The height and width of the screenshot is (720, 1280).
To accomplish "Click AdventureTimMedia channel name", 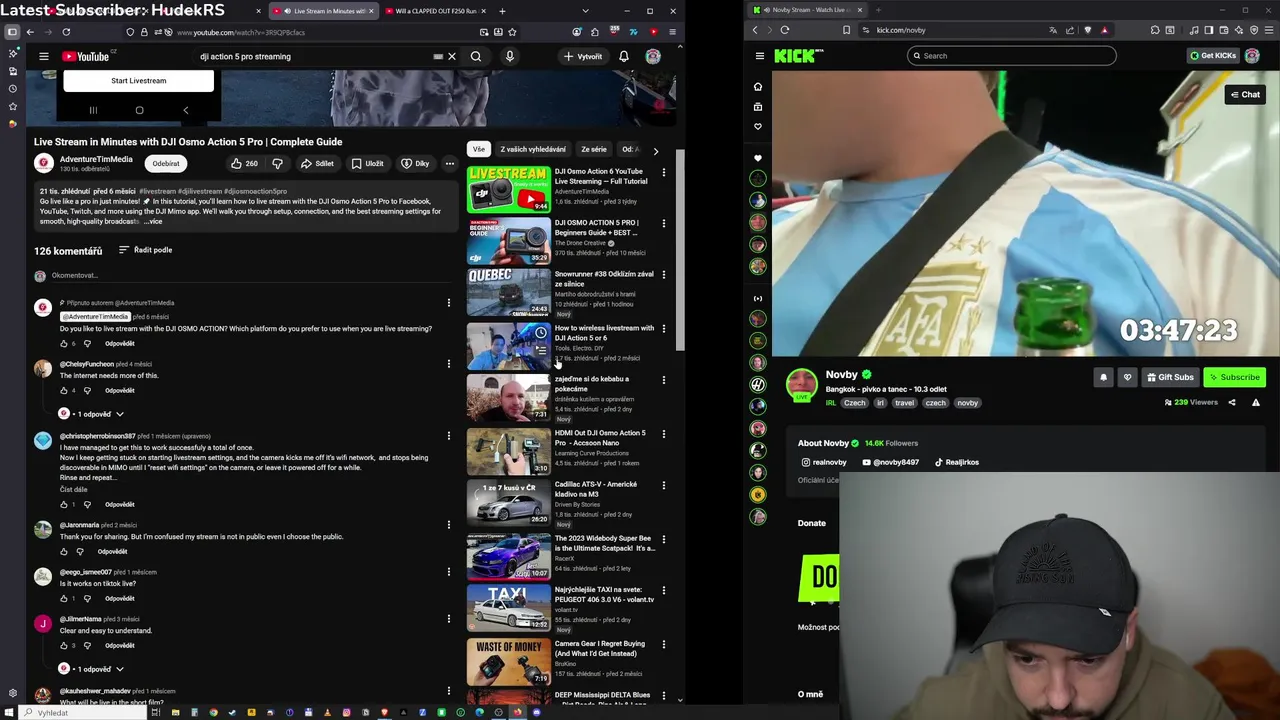I will (96, 159).
